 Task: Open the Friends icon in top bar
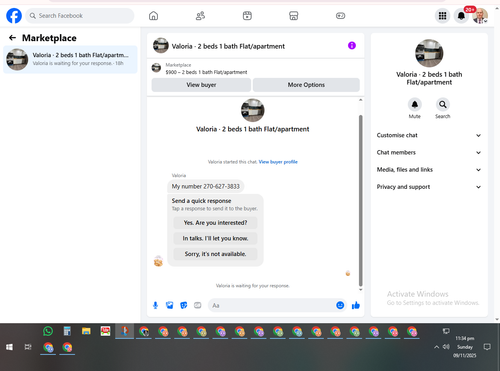click(200, 16)
